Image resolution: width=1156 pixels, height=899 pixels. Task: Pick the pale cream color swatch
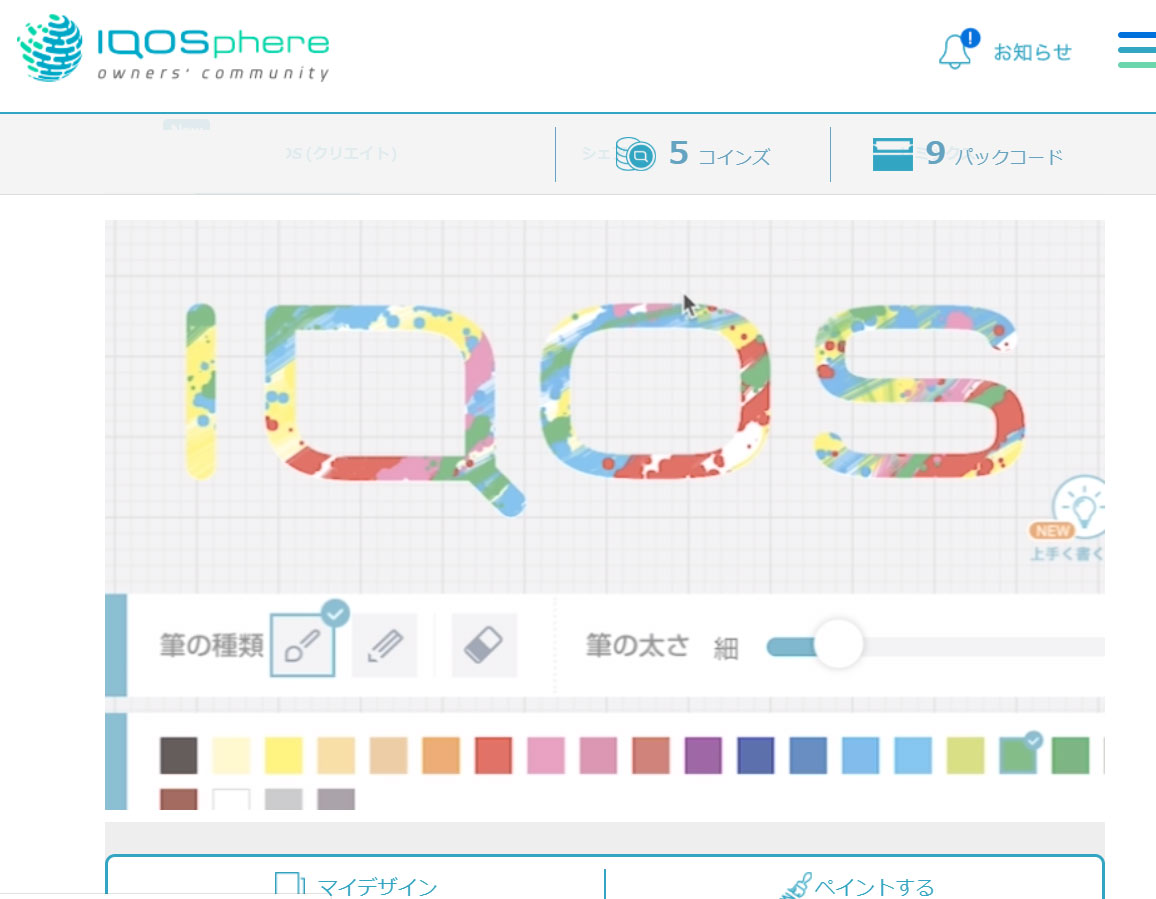pyautogui.click(x=231, y=755)
